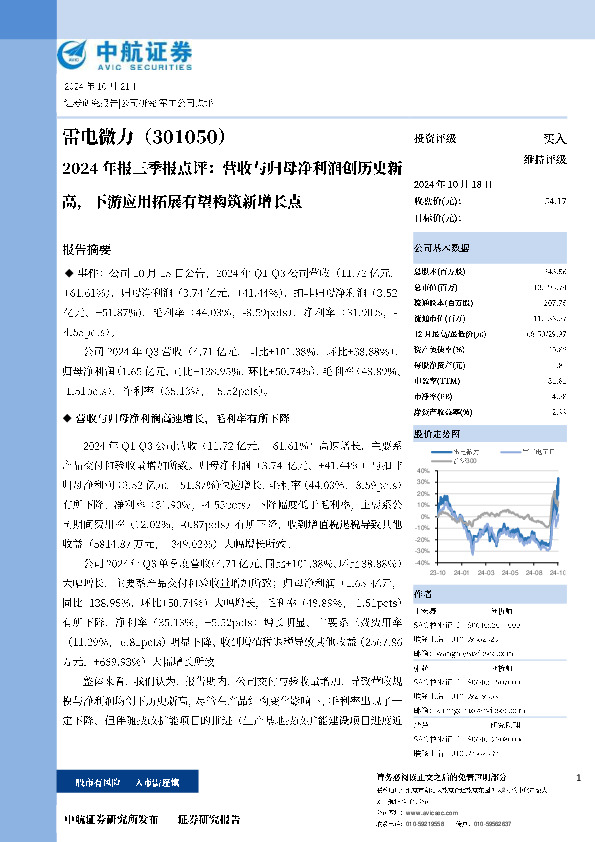Click the AVIC Securities logo
The image size is (595, 842).
coord(125,55)
